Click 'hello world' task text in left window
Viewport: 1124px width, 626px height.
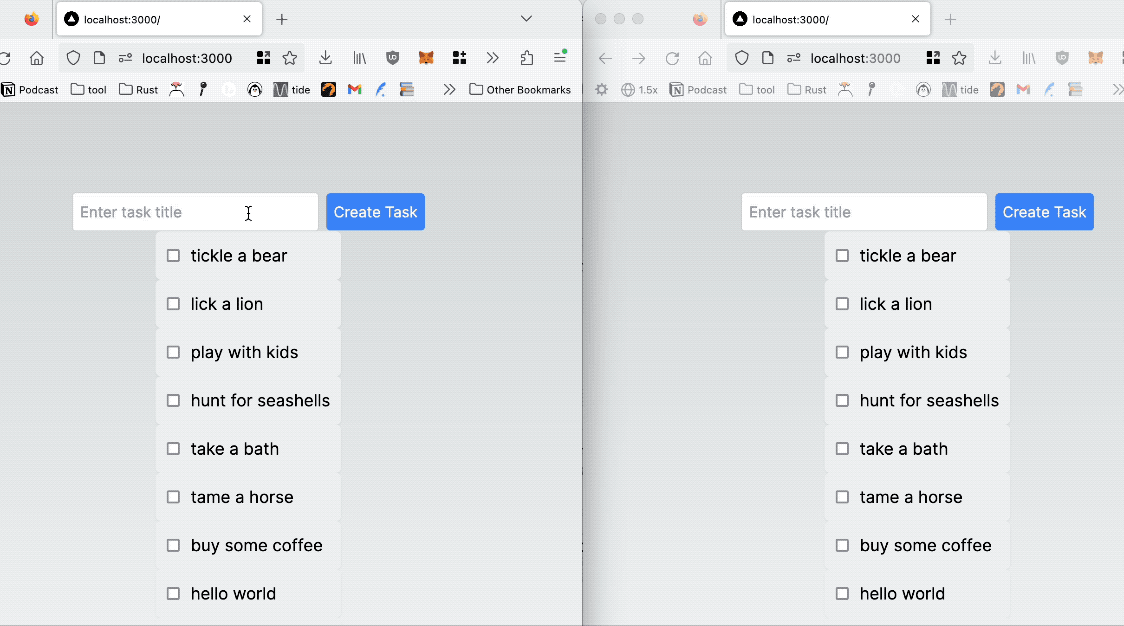(233, 594)
